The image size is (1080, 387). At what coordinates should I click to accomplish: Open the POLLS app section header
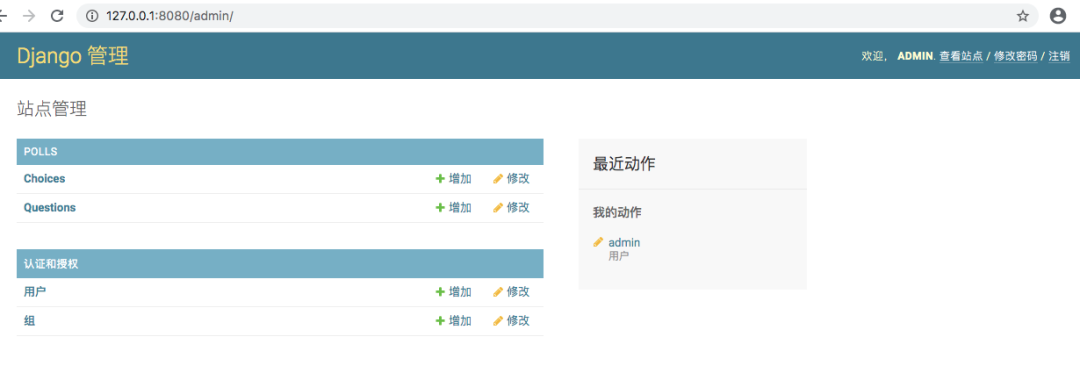click(x=41, y=151)
